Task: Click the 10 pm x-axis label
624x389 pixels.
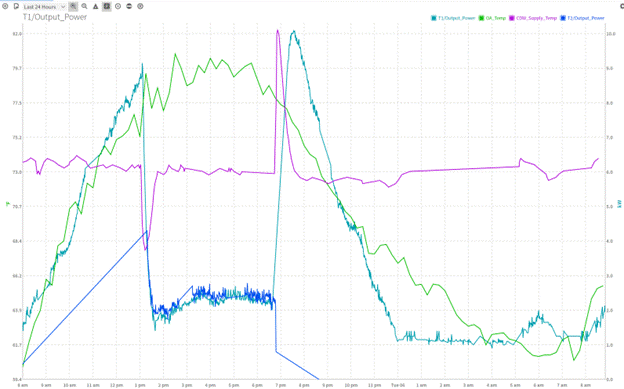Action: pos(351,385)
